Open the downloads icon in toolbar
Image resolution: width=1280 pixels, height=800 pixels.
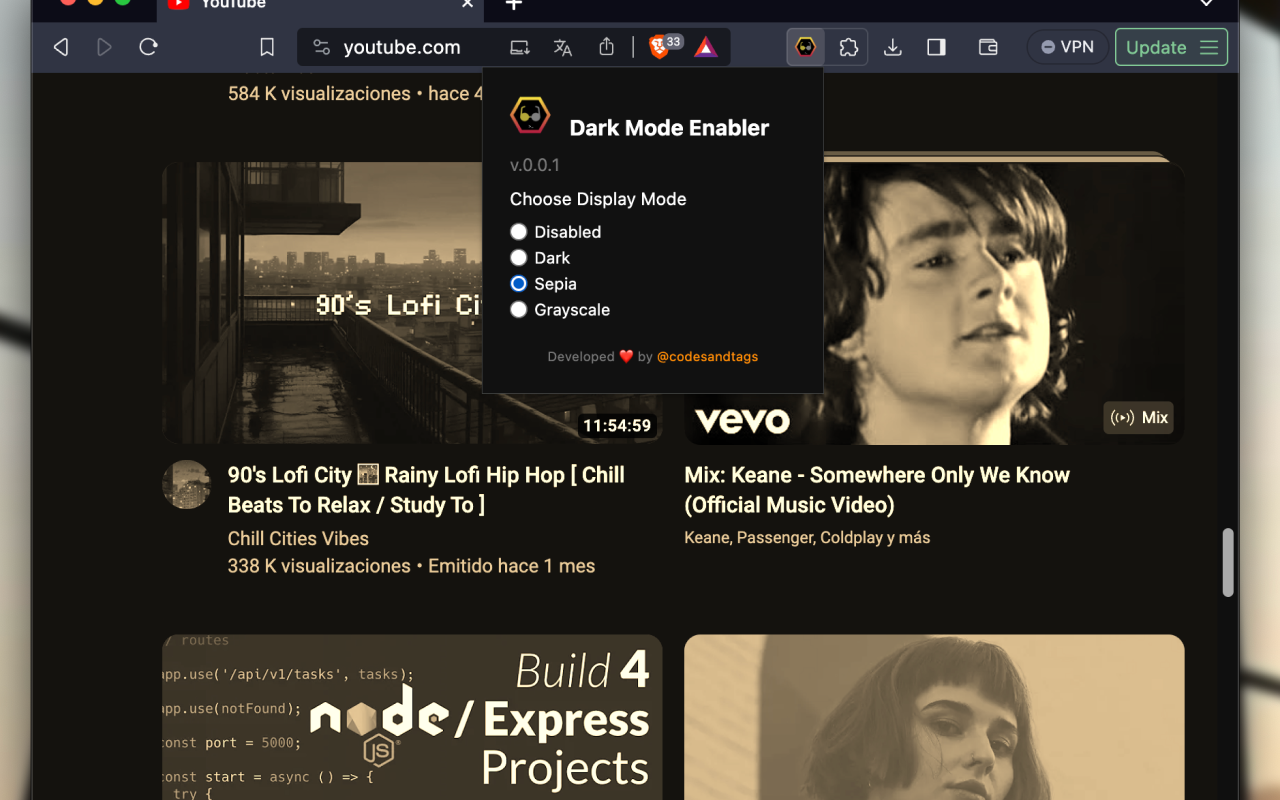(893, 47)
